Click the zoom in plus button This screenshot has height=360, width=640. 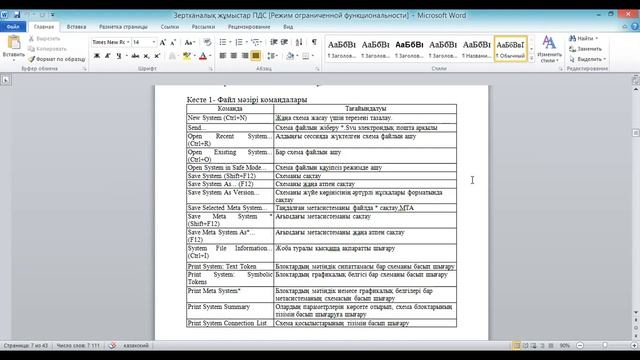tap(634, 346)
